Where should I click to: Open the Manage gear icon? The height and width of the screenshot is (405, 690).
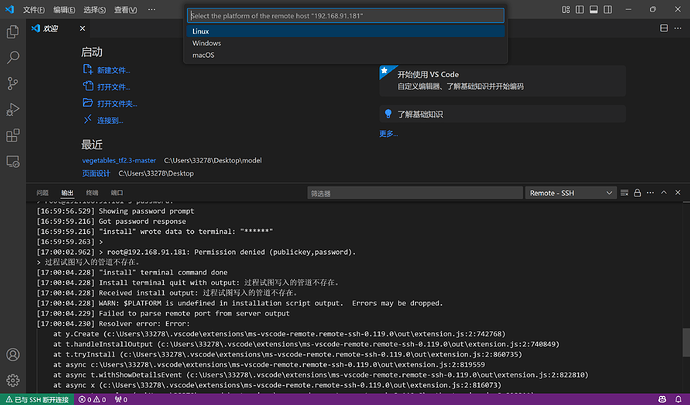coord(13,380)
